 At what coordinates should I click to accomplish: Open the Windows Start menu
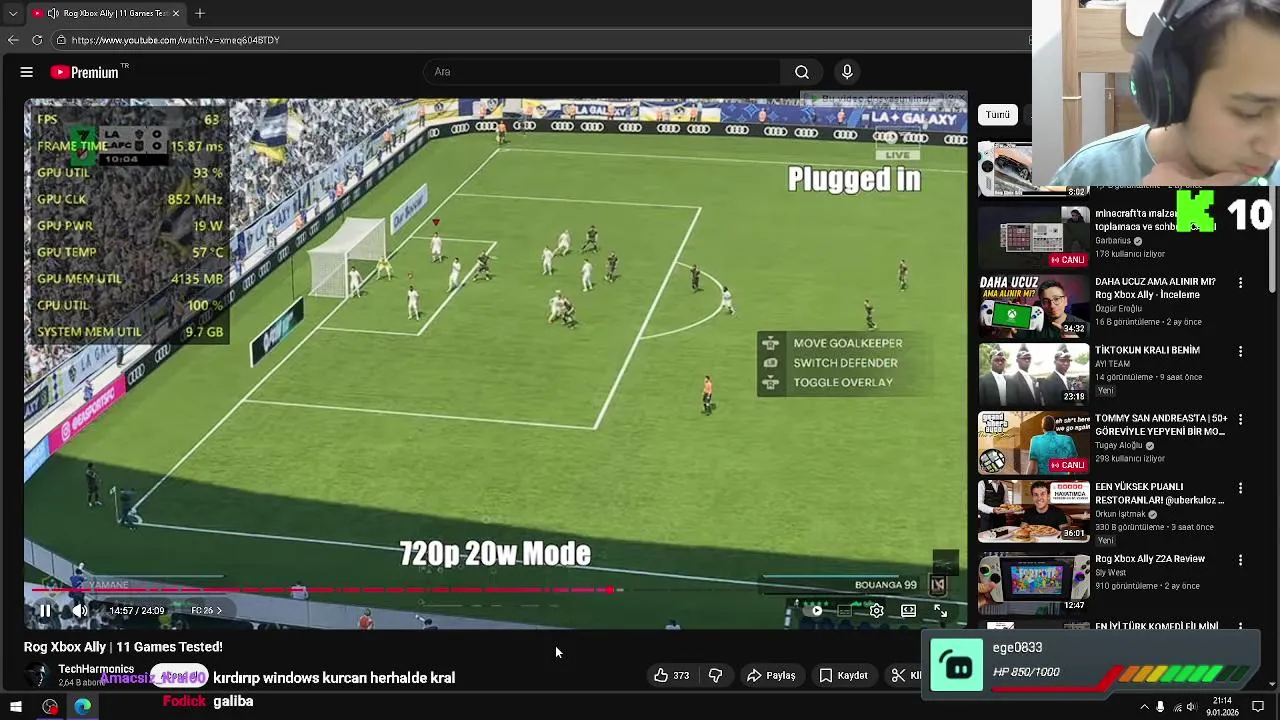pyautogui.click(x=15, y=707)
